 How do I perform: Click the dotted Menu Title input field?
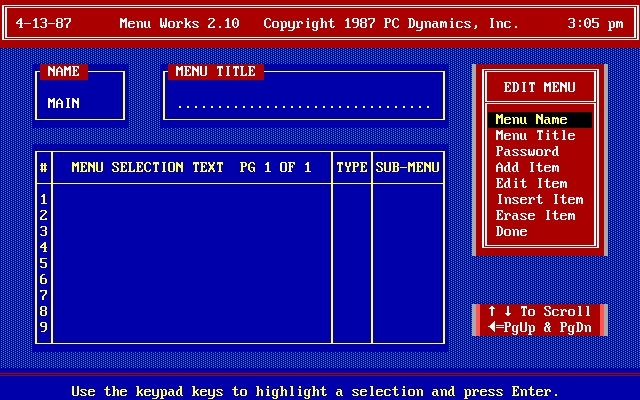tap(303, 103)
